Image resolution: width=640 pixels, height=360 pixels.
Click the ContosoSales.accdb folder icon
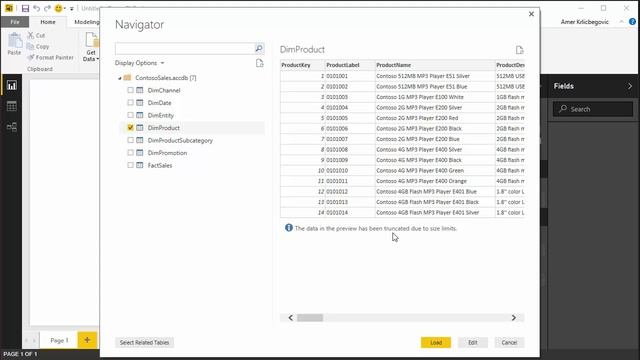point(127,78)
